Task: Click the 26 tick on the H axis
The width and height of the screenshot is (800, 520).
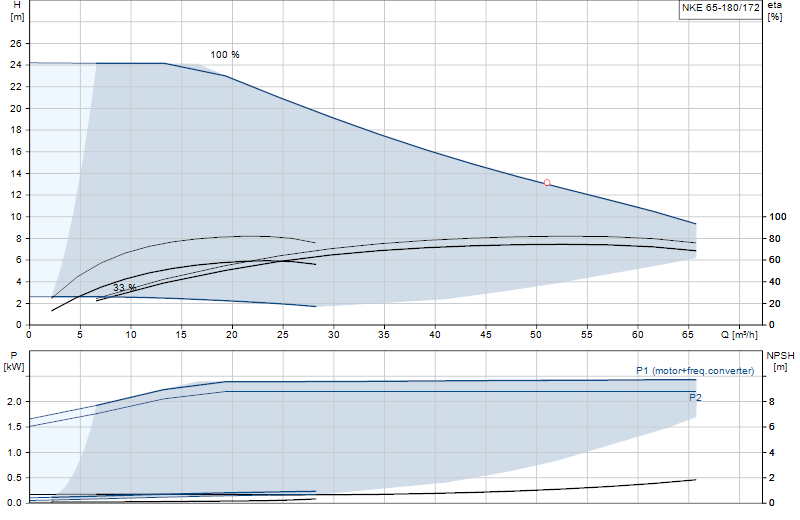Action: point(16,44)
